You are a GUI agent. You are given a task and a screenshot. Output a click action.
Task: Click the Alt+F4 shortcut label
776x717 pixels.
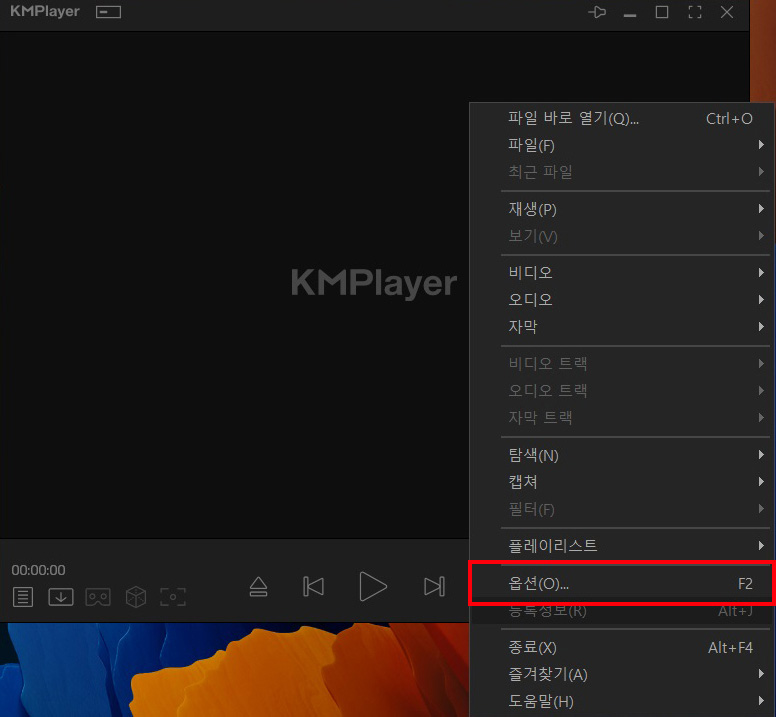click(730, 648)
